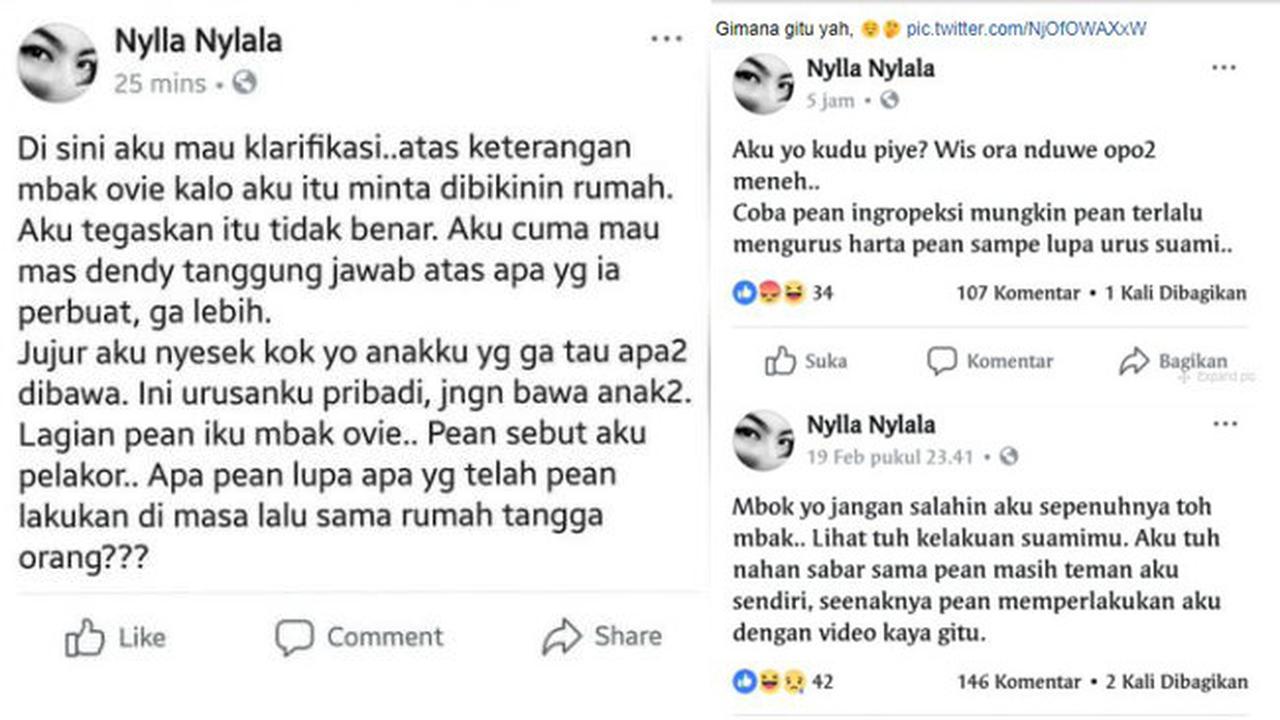The width and height of the screenshot is (1280, 720).
Task: Click Nylla Nylala profile picture on left post
Action: point(58,62)
